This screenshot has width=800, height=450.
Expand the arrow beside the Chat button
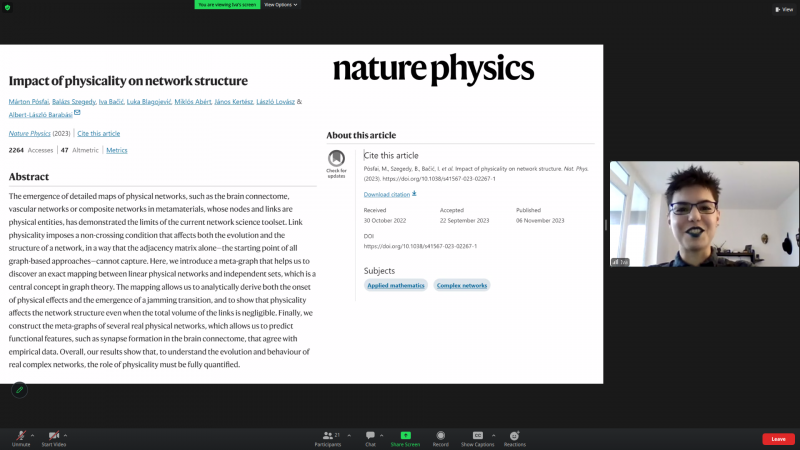tap(382, 435)
